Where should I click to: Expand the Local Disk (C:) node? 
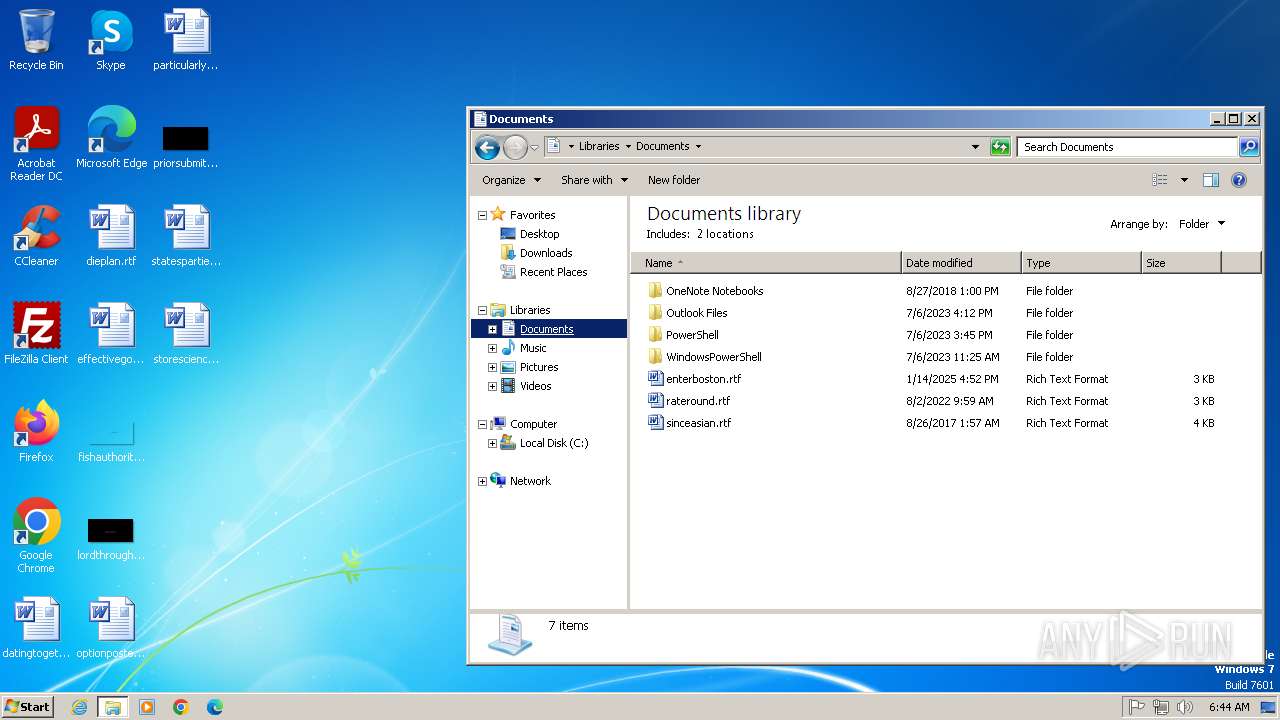pos(492,443)
